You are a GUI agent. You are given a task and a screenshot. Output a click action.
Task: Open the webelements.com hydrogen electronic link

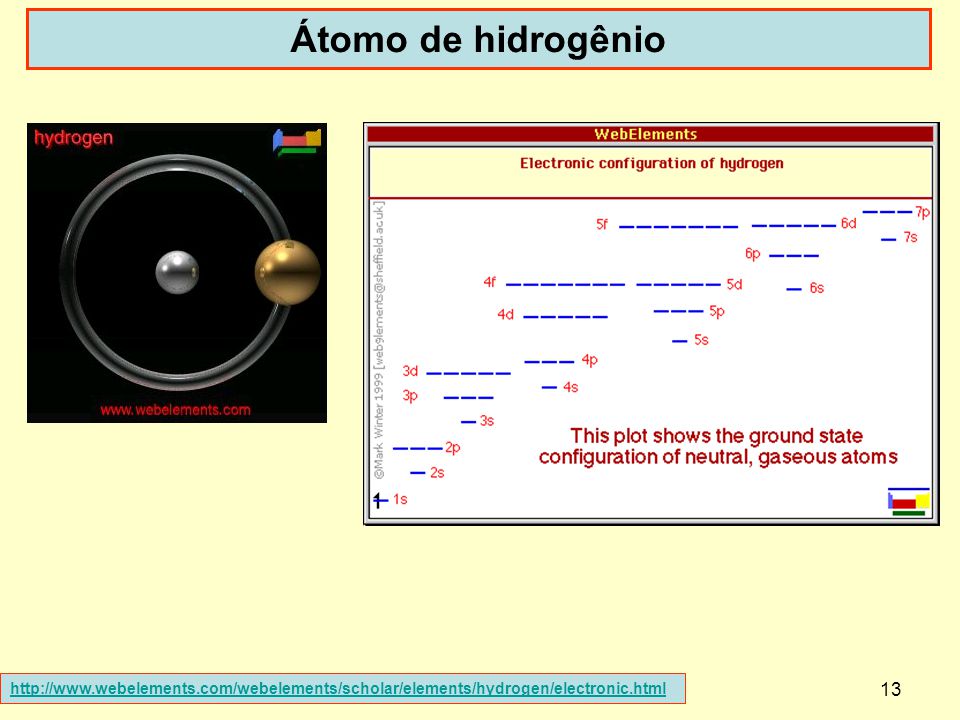pos(338,688)
